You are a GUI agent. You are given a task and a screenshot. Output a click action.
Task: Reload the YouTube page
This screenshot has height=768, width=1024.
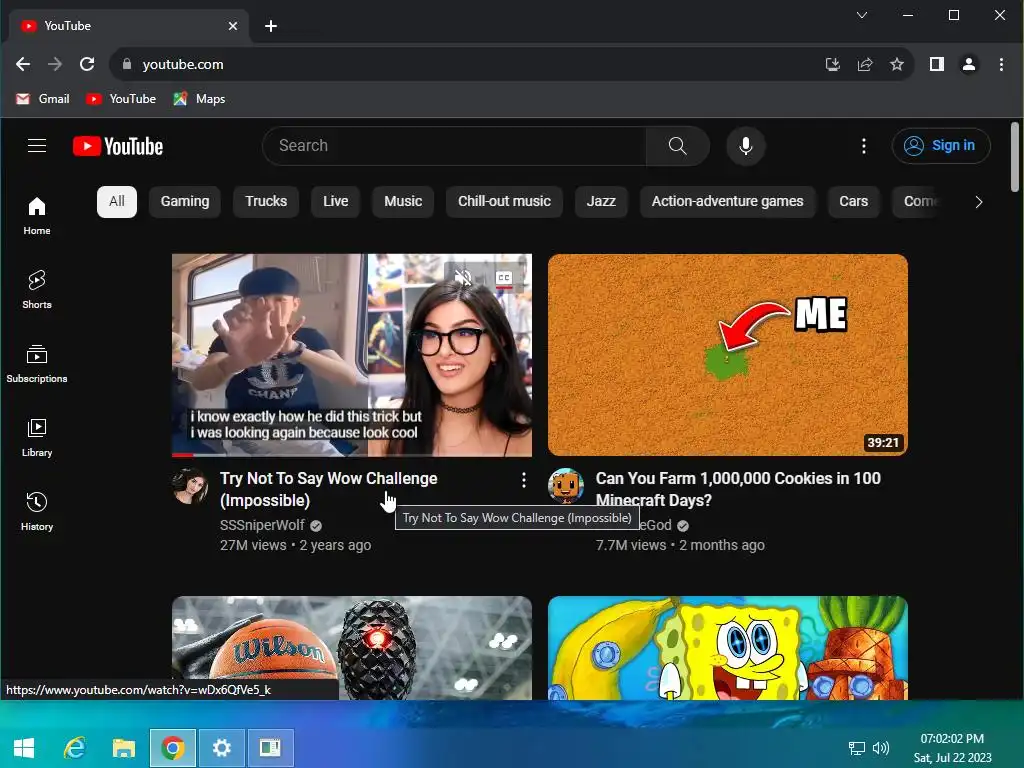pyautogui.click(x=87, y=64)
